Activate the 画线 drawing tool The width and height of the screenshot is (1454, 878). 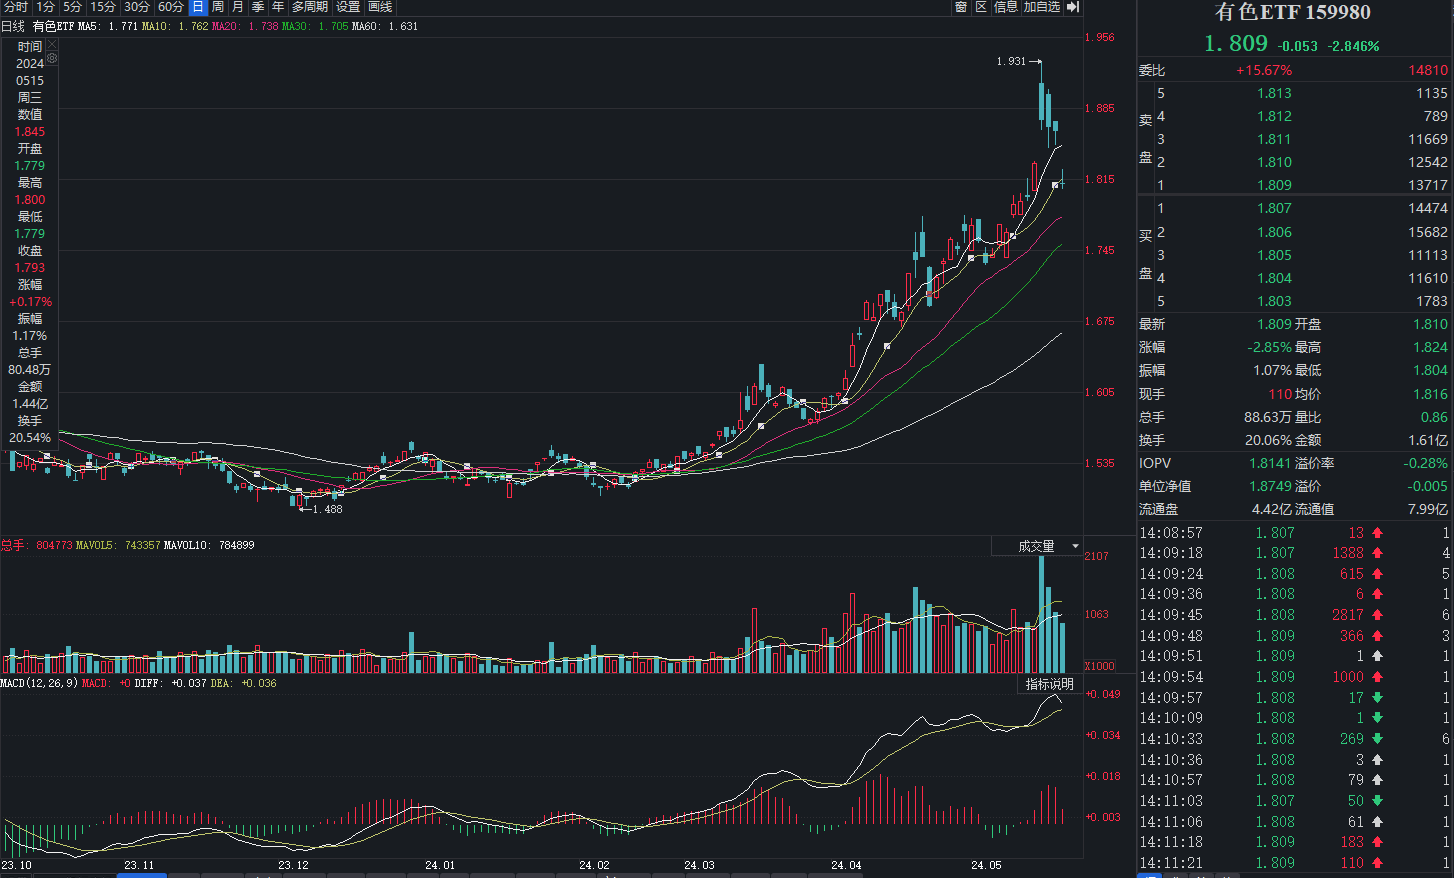[x=380, y=7]
